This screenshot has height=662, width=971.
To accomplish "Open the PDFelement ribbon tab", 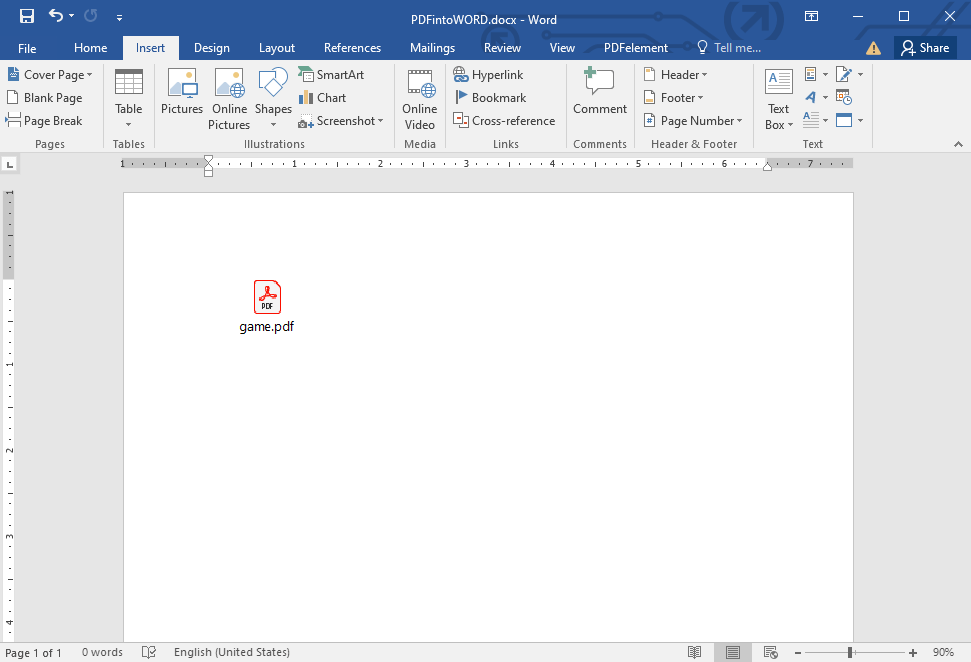I will 635,47.
